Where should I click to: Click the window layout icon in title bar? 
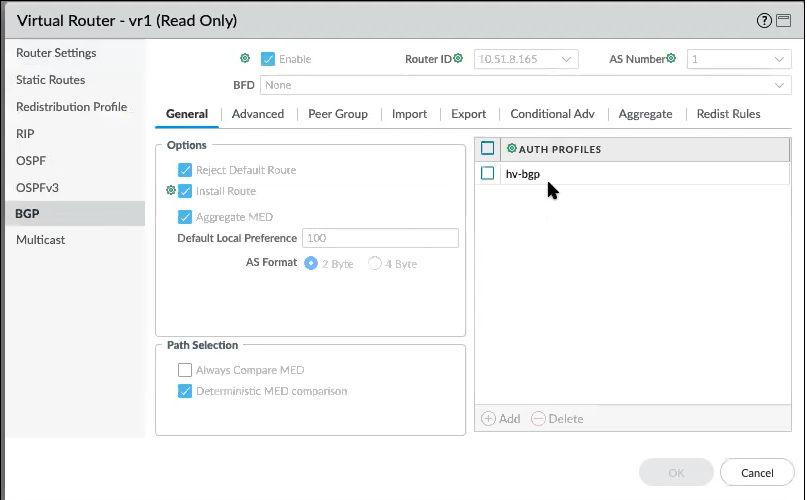[784, 20]
